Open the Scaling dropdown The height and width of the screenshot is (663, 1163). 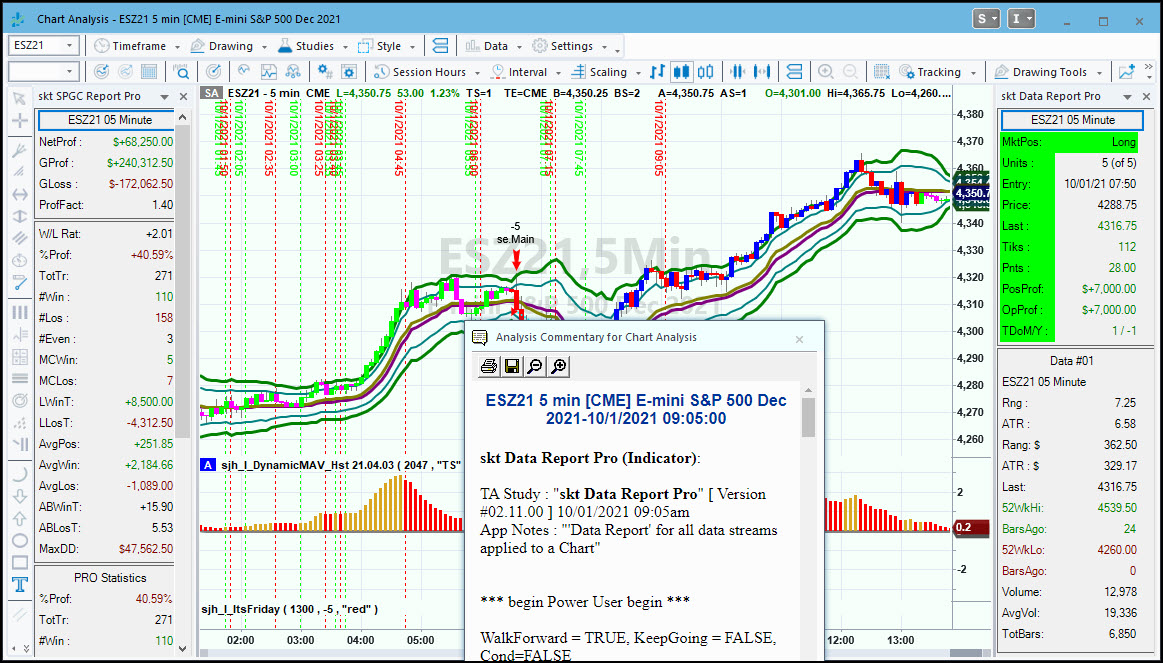[607, 72]
